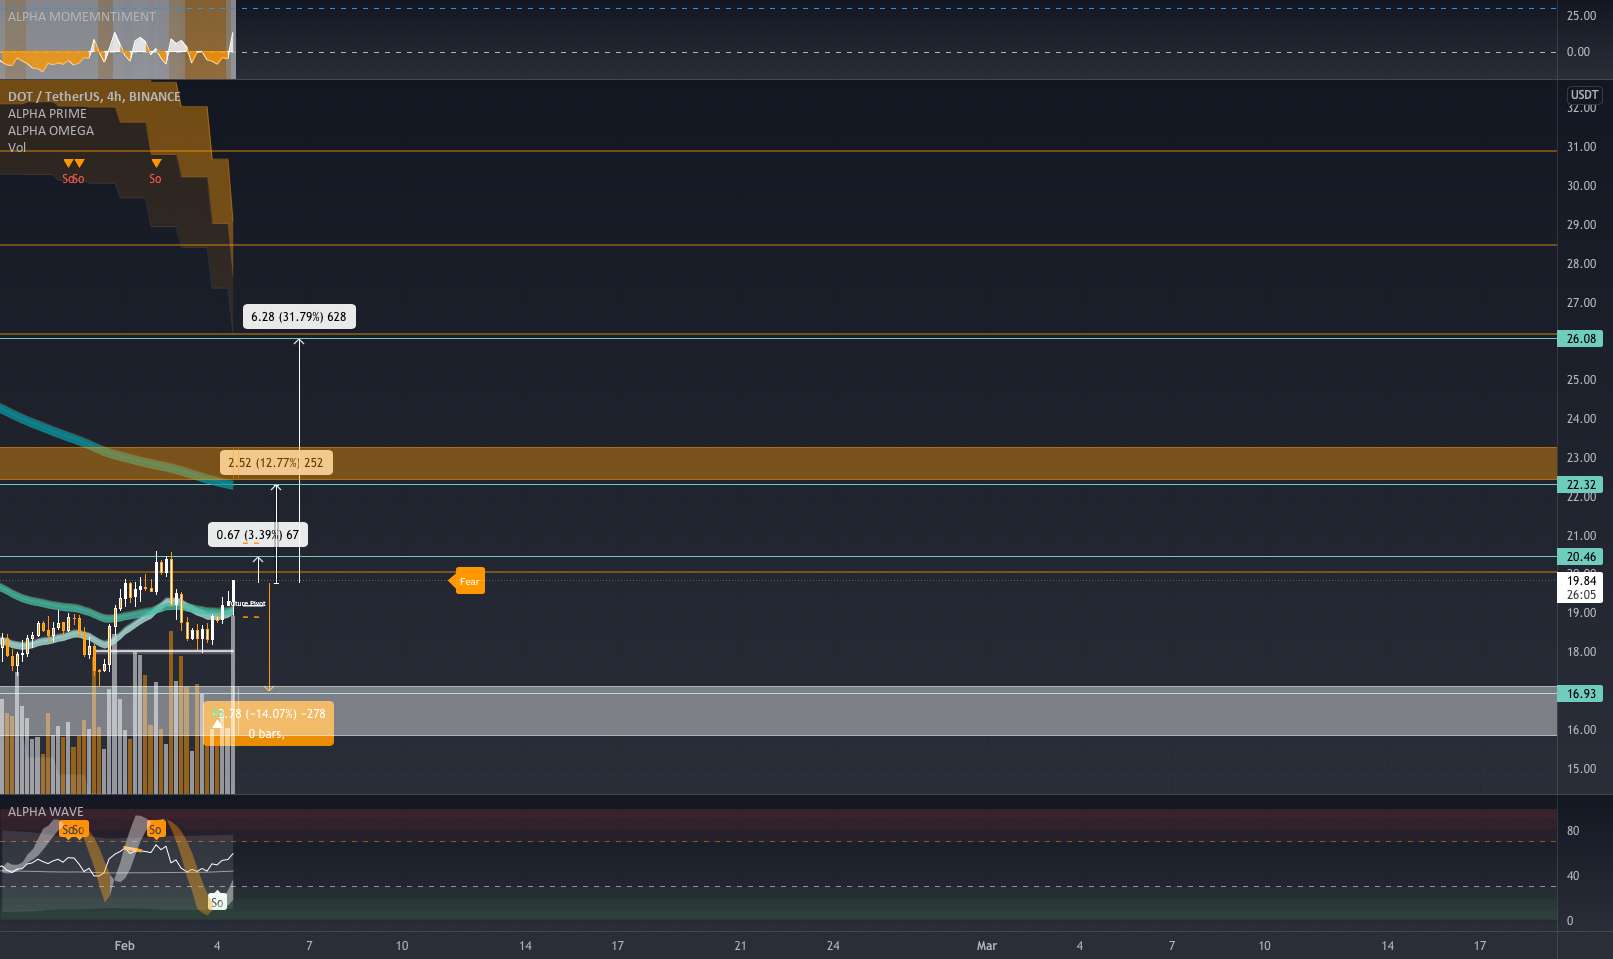Viewport: 1613px width, 959px height.
Task: Select the Vol indicator legend
Action: [x=17, y=147]
